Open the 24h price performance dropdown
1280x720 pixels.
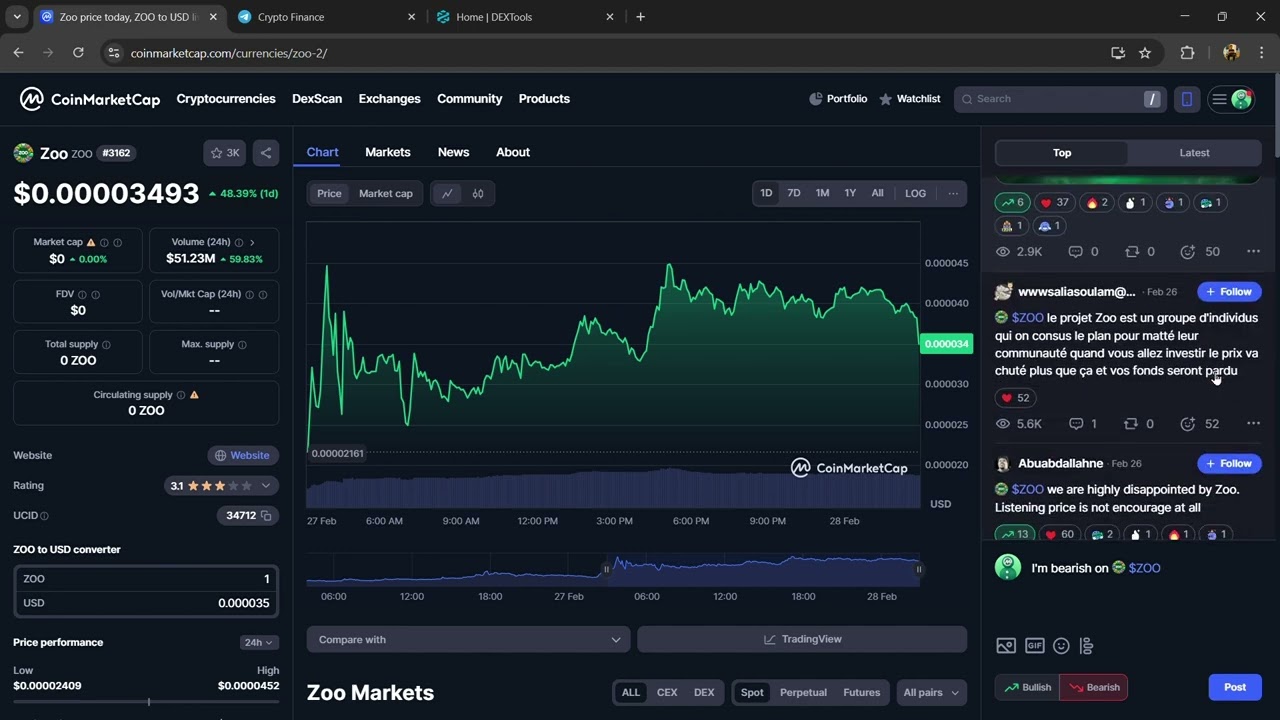pyautogui.click(x=259, y=642)
